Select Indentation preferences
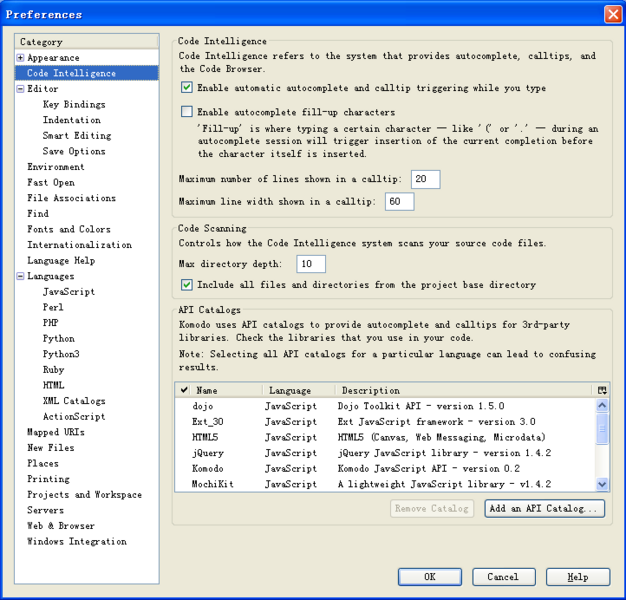626x600 pixels. 72,120
